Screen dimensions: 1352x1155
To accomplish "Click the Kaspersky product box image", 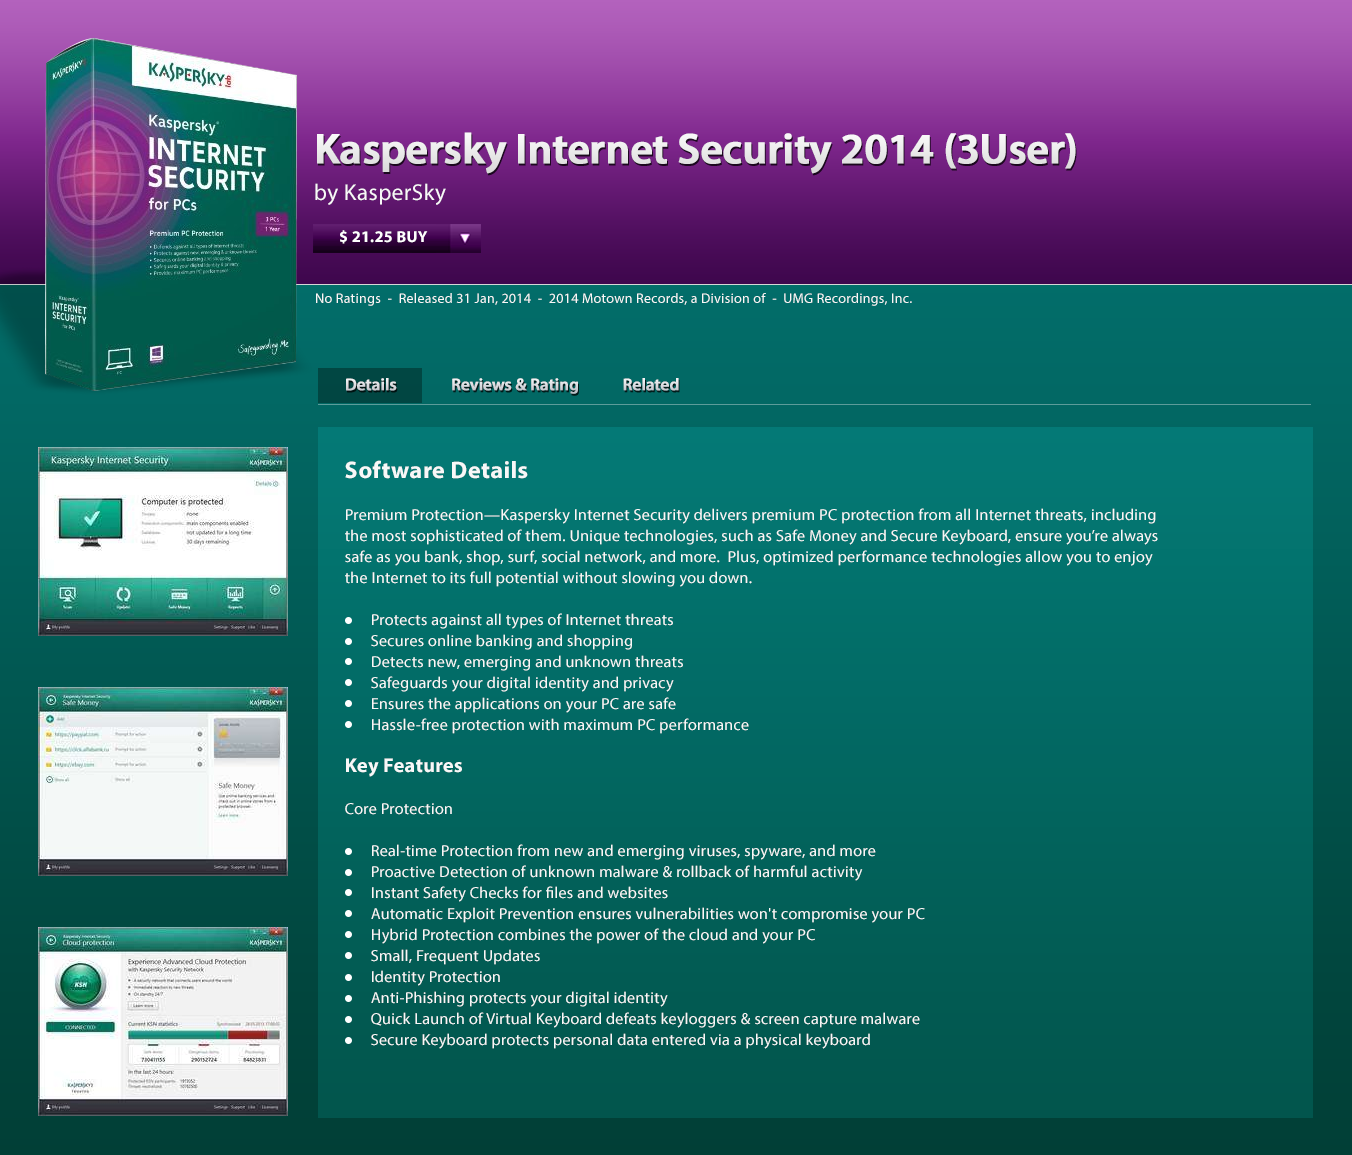I will [170, 215].
